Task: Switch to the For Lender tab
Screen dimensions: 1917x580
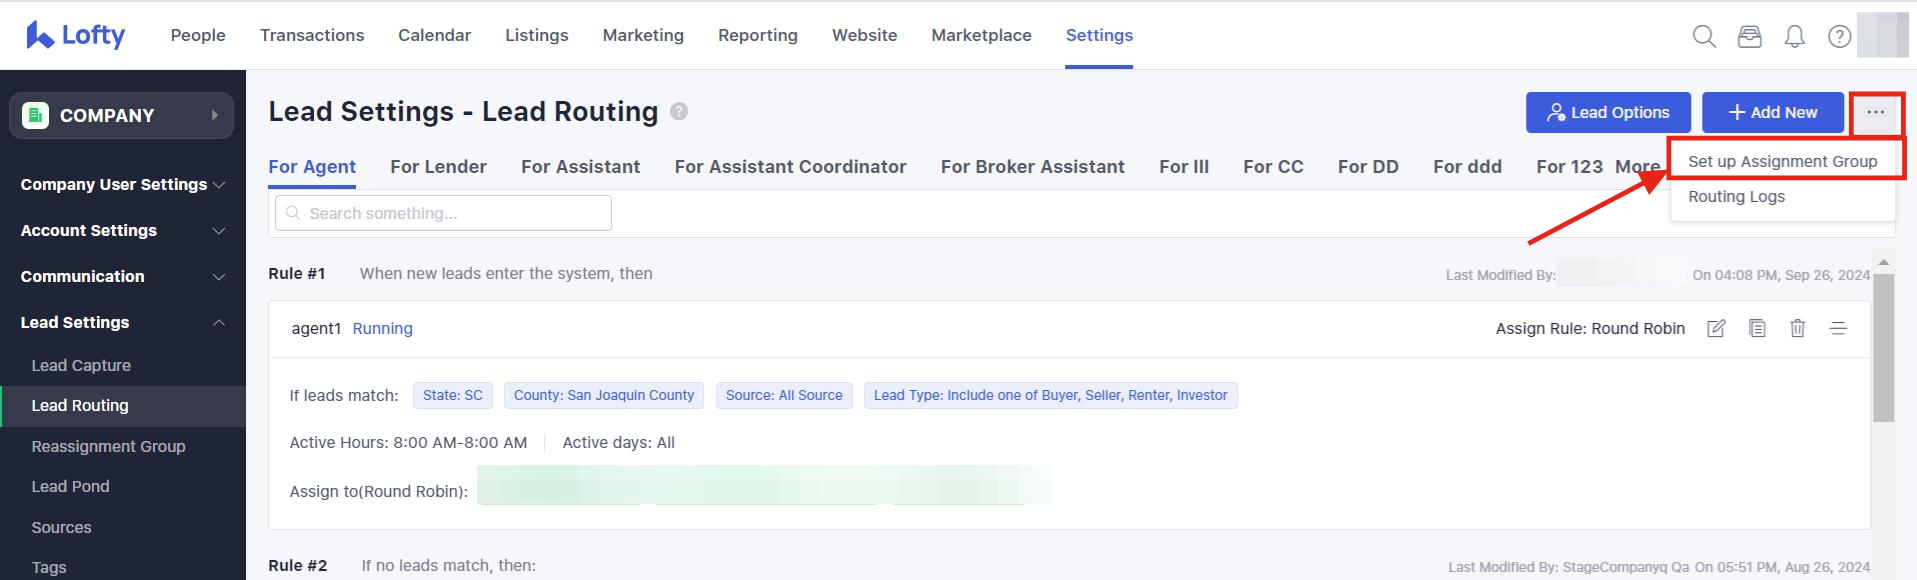Action: (438, 166)
